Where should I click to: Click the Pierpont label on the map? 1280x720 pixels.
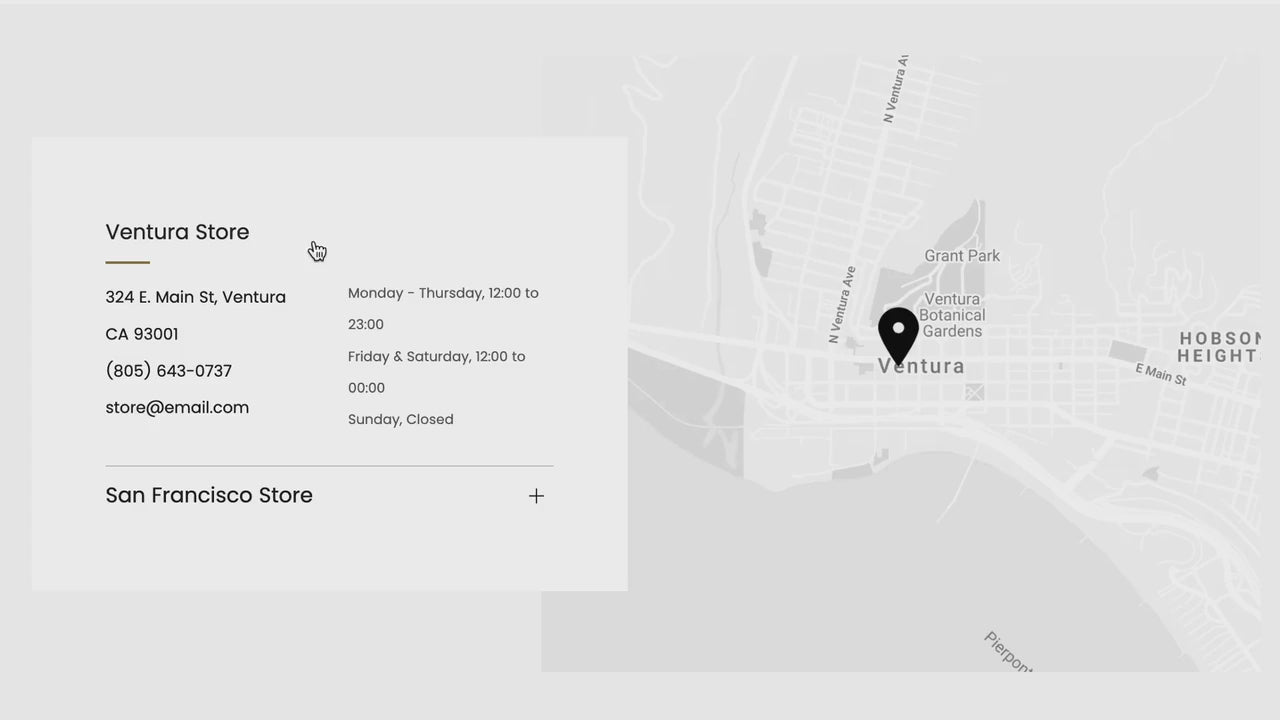1007,650
